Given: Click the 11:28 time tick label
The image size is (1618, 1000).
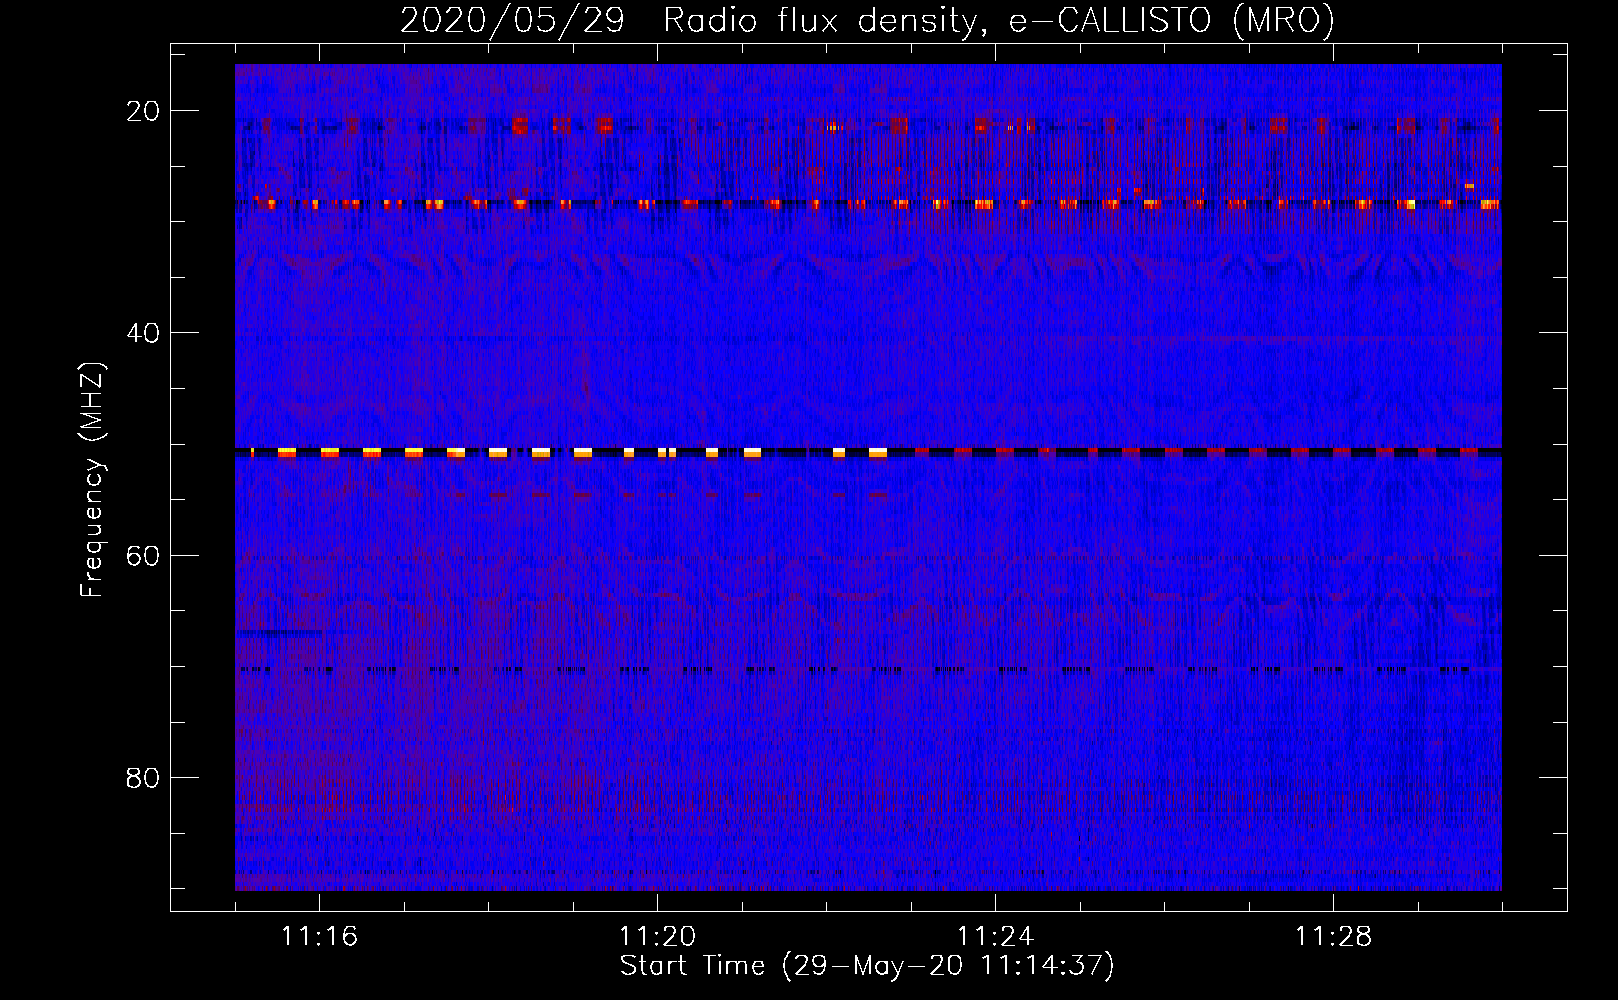Looking at the screenshot, I should (1333, 937).
